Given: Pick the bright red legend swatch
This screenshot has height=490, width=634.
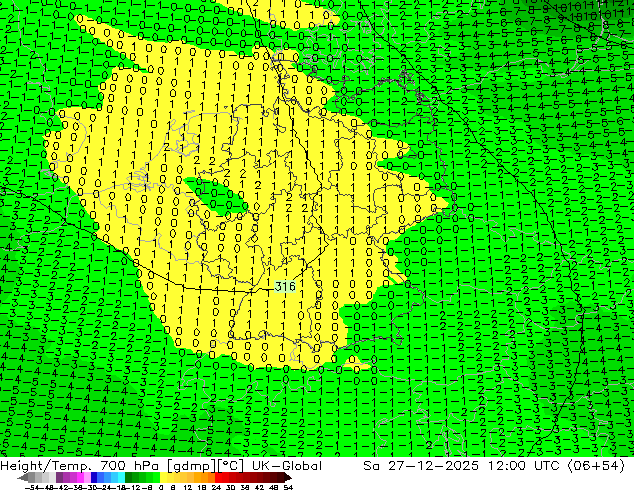Looking at the screenshot, I should [x=218, y=477].
